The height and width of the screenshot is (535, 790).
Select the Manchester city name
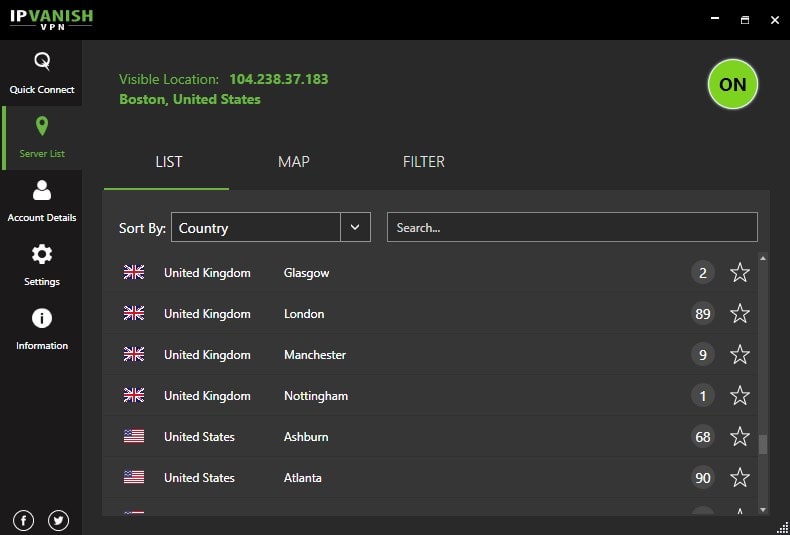tap(315, 355)
